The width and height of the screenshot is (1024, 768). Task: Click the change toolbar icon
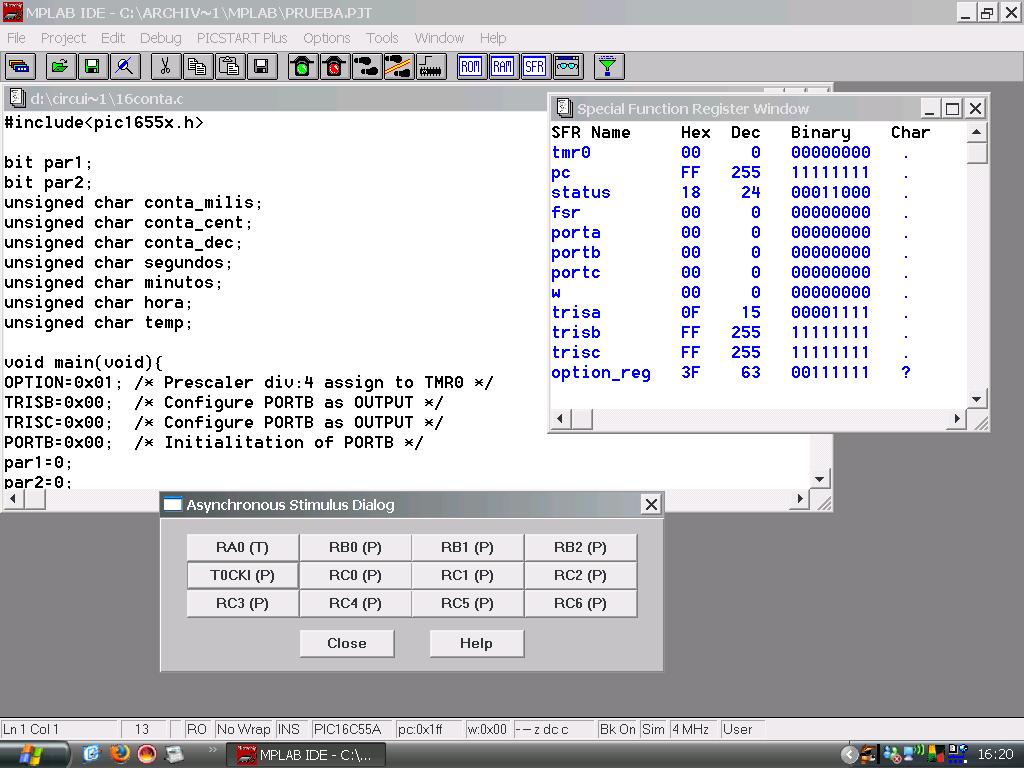[x=20, y=67]
